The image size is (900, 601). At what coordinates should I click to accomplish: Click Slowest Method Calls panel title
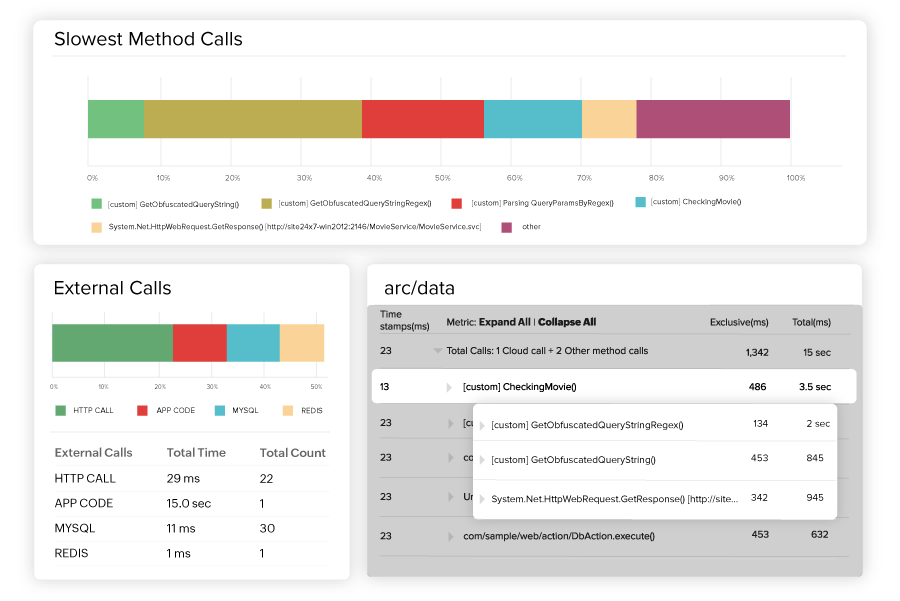coord(148,39)
